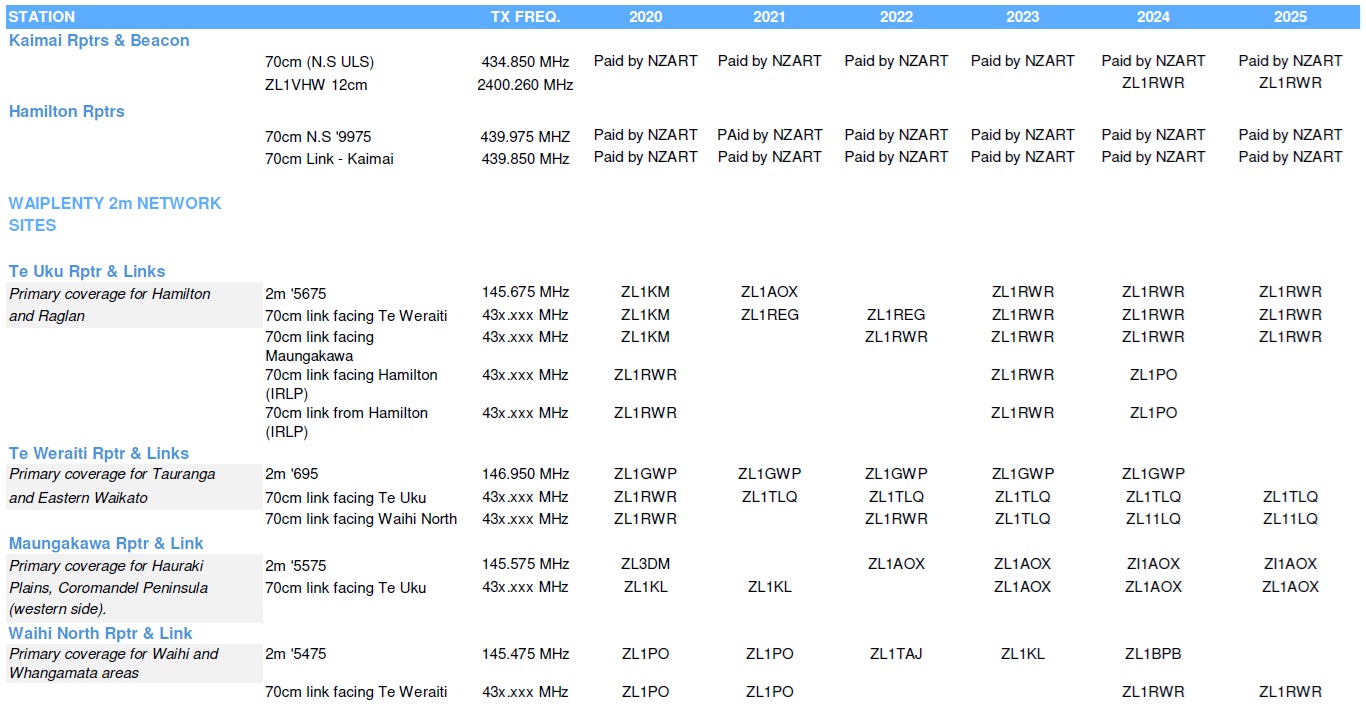
Task: Click the 2023 column header
Action: coord(1022,17)
